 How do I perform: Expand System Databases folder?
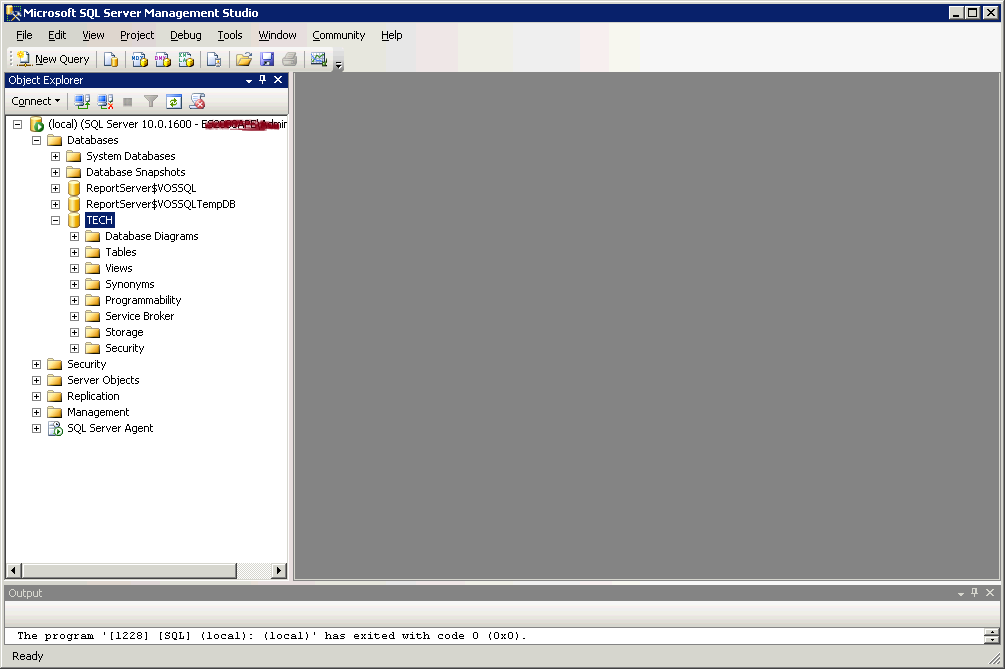(56, 156)
